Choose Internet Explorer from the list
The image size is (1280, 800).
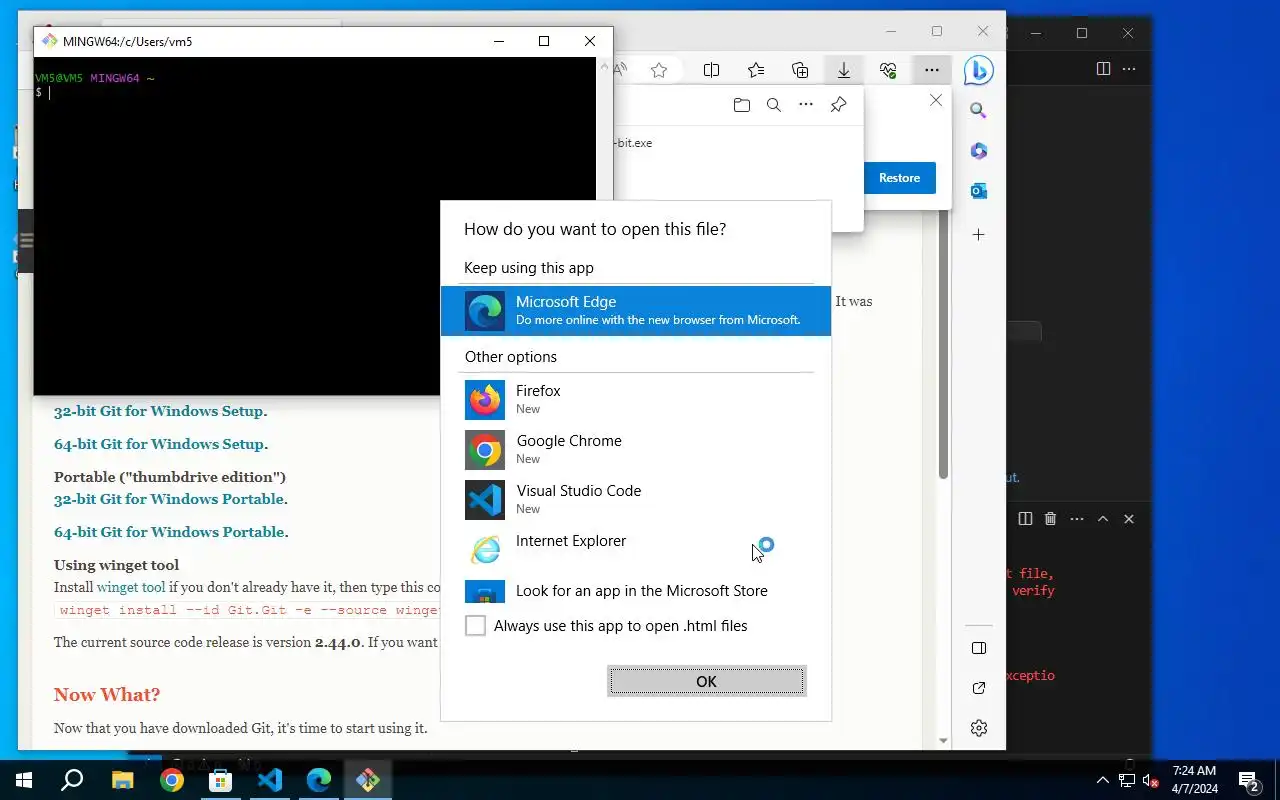click(636, 548)
